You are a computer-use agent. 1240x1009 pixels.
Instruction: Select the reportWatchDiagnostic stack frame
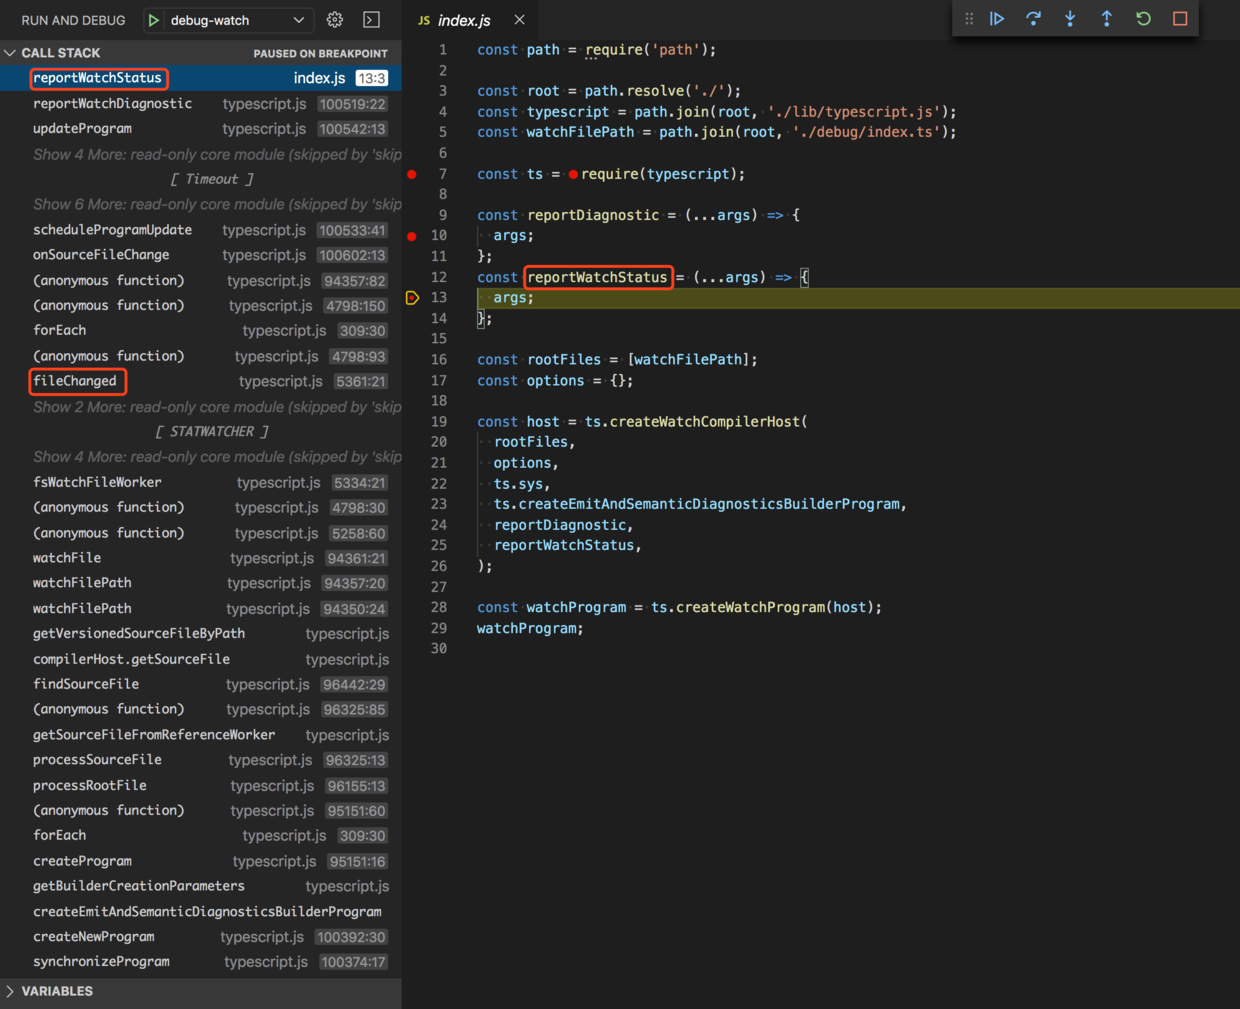[200, 104]
